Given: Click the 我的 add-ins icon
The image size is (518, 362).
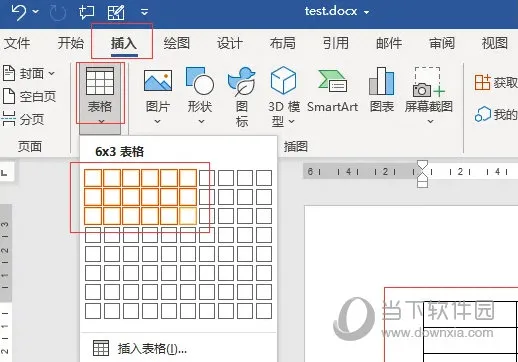Looking at the screenshot, I should click(x=483, y=114).
